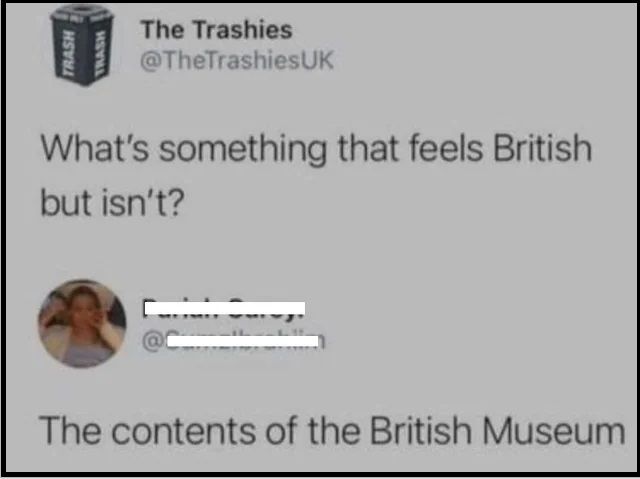The image size is (640, 479).
Task: Click the lid of the trash bin avatar
Action: [82, 14]
